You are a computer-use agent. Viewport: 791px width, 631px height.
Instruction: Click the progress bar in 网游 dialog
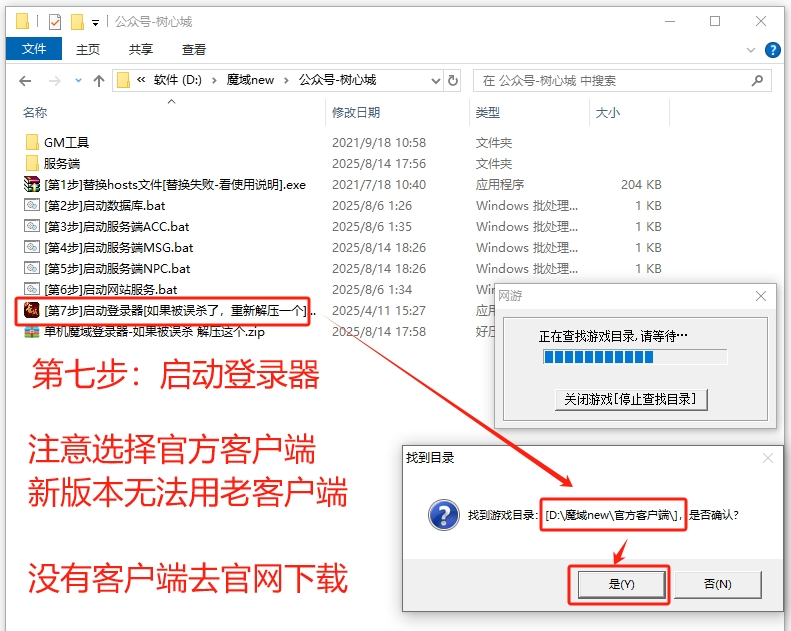[635, 357]
